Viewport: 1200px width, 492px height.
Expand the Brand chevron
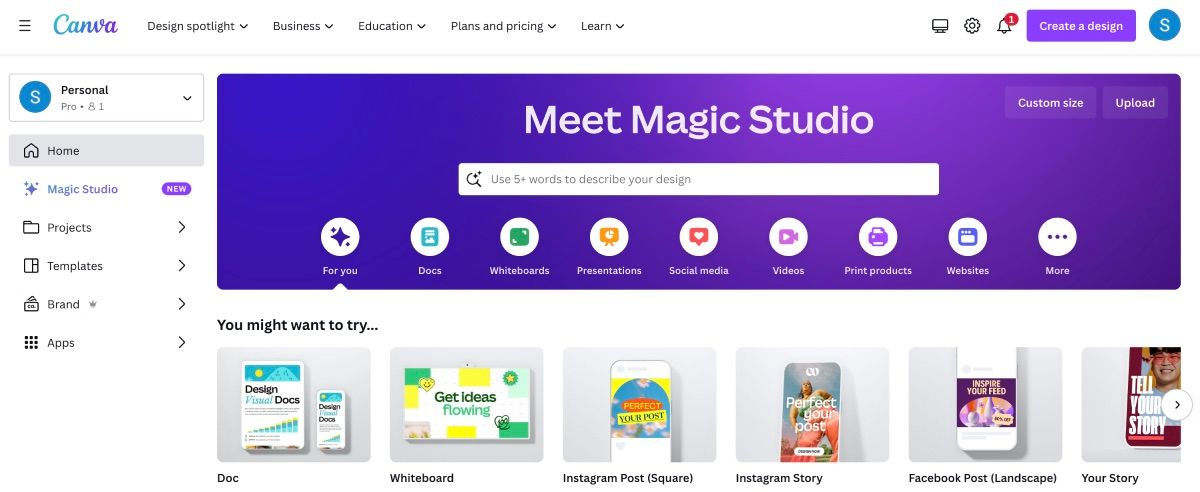[182, 304]
